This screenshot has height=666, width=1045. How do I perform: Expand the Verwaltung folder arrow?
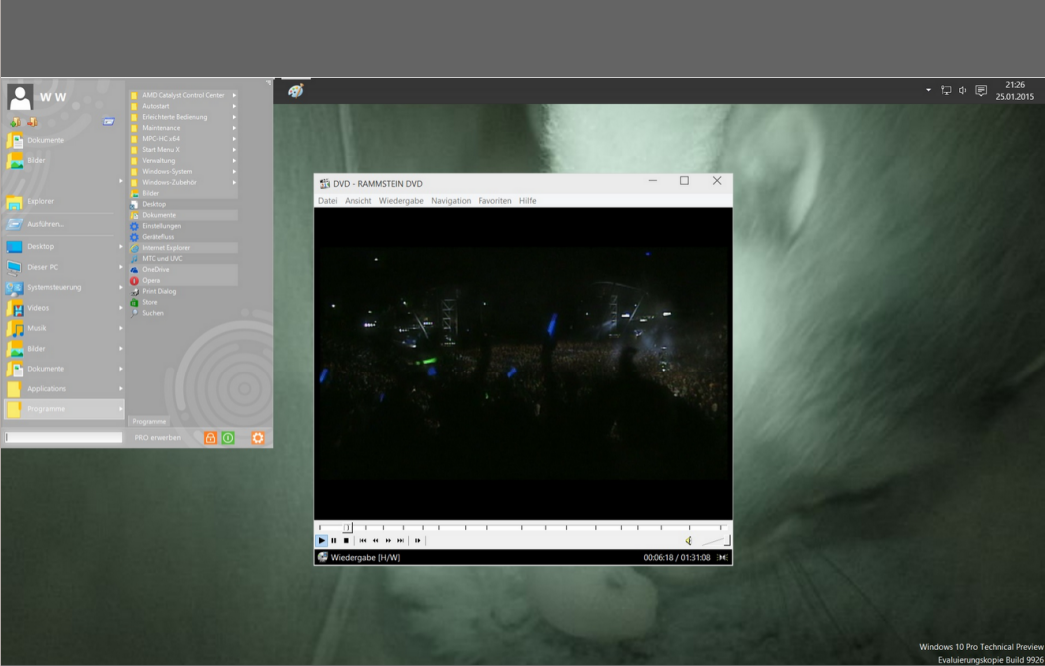[x=234, y=161]
